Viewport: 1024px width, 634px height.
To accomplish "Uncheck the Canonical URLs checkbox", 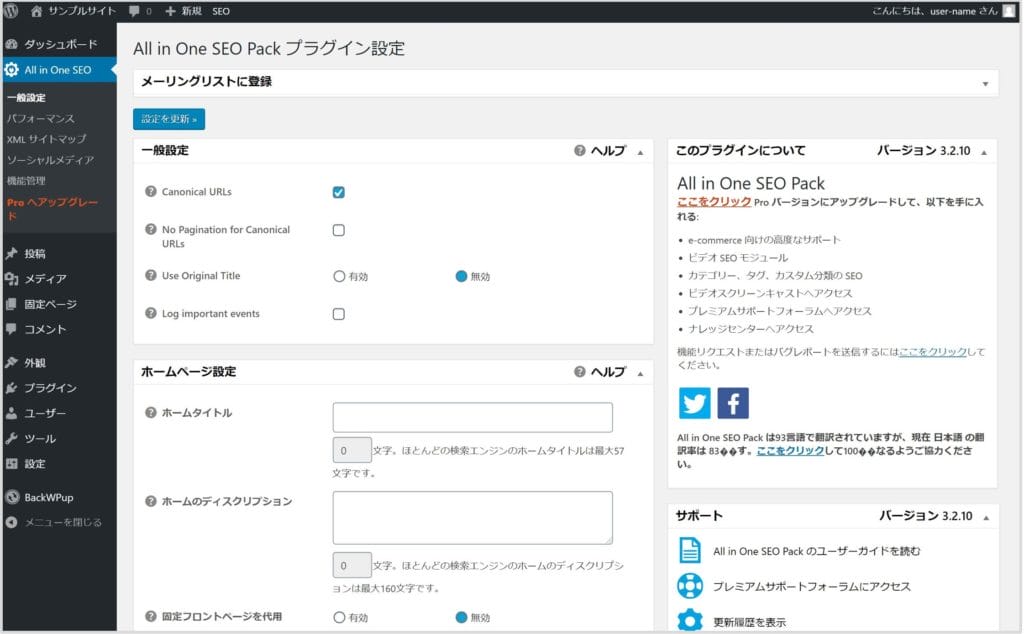I will pos(338,192).
